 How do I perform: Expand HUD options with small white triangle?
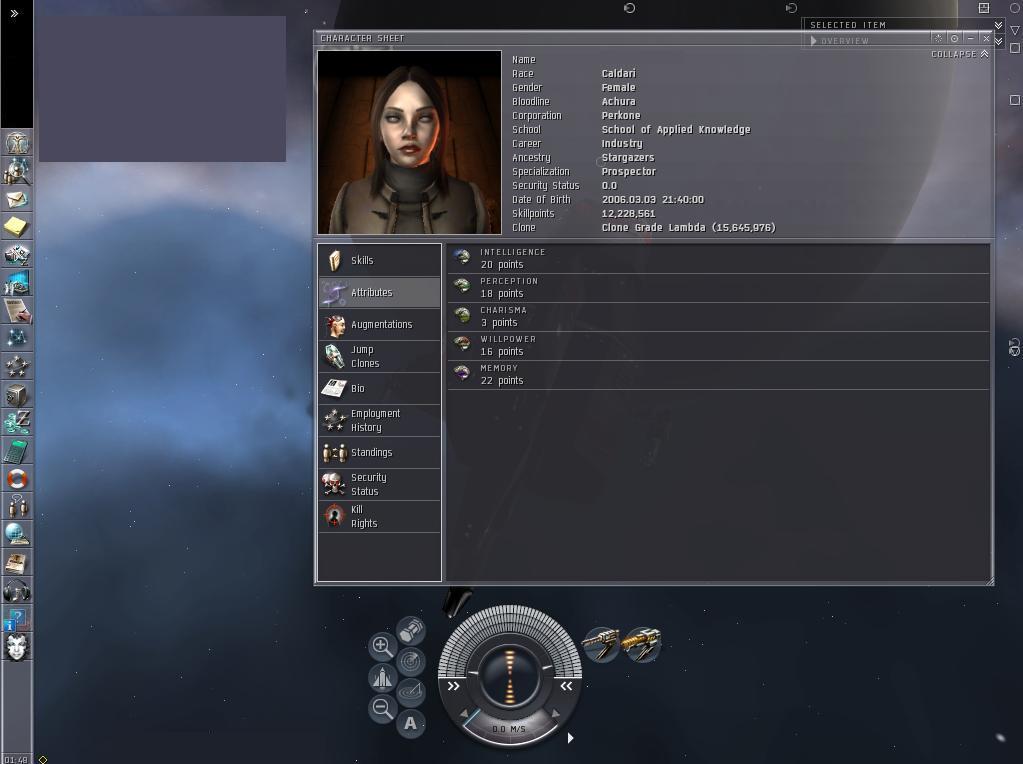click(x=571, y=738)
